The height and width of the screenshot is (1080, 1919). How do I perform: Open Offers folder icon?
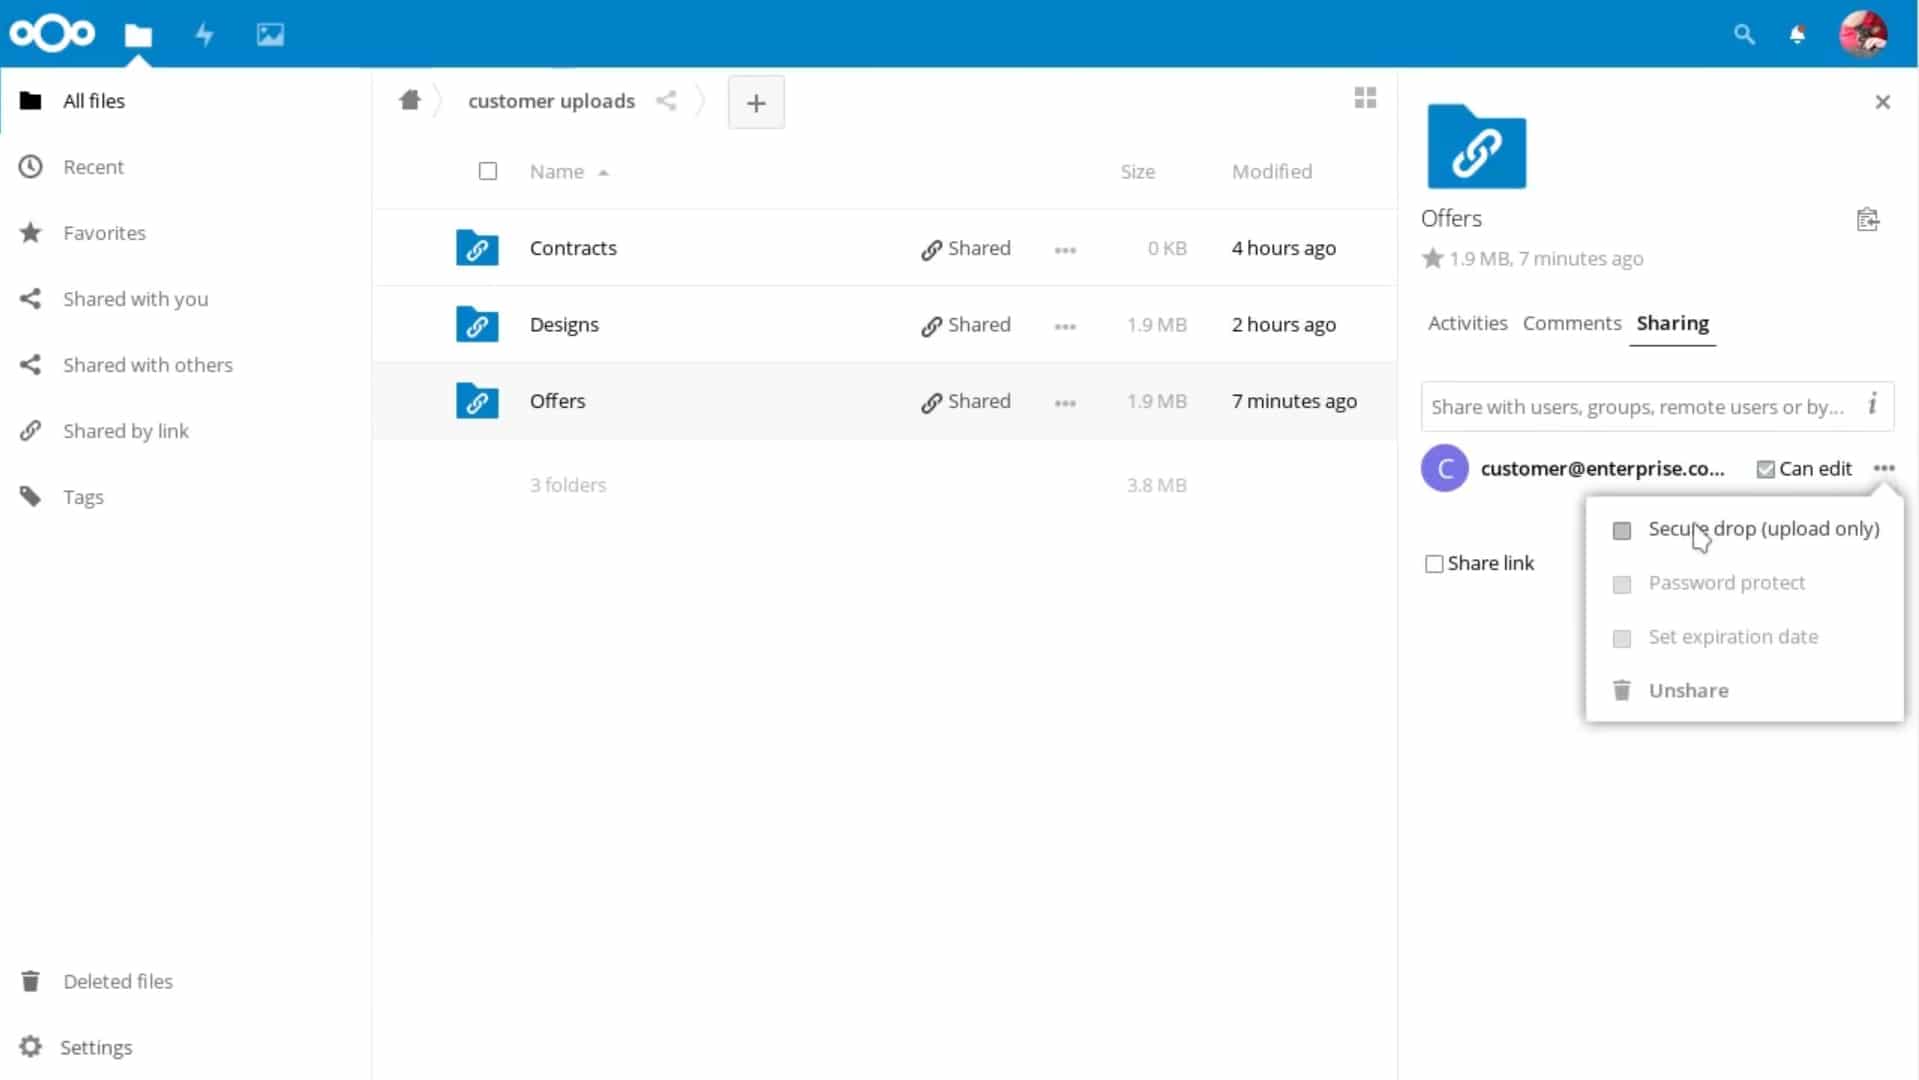(477, 400)
